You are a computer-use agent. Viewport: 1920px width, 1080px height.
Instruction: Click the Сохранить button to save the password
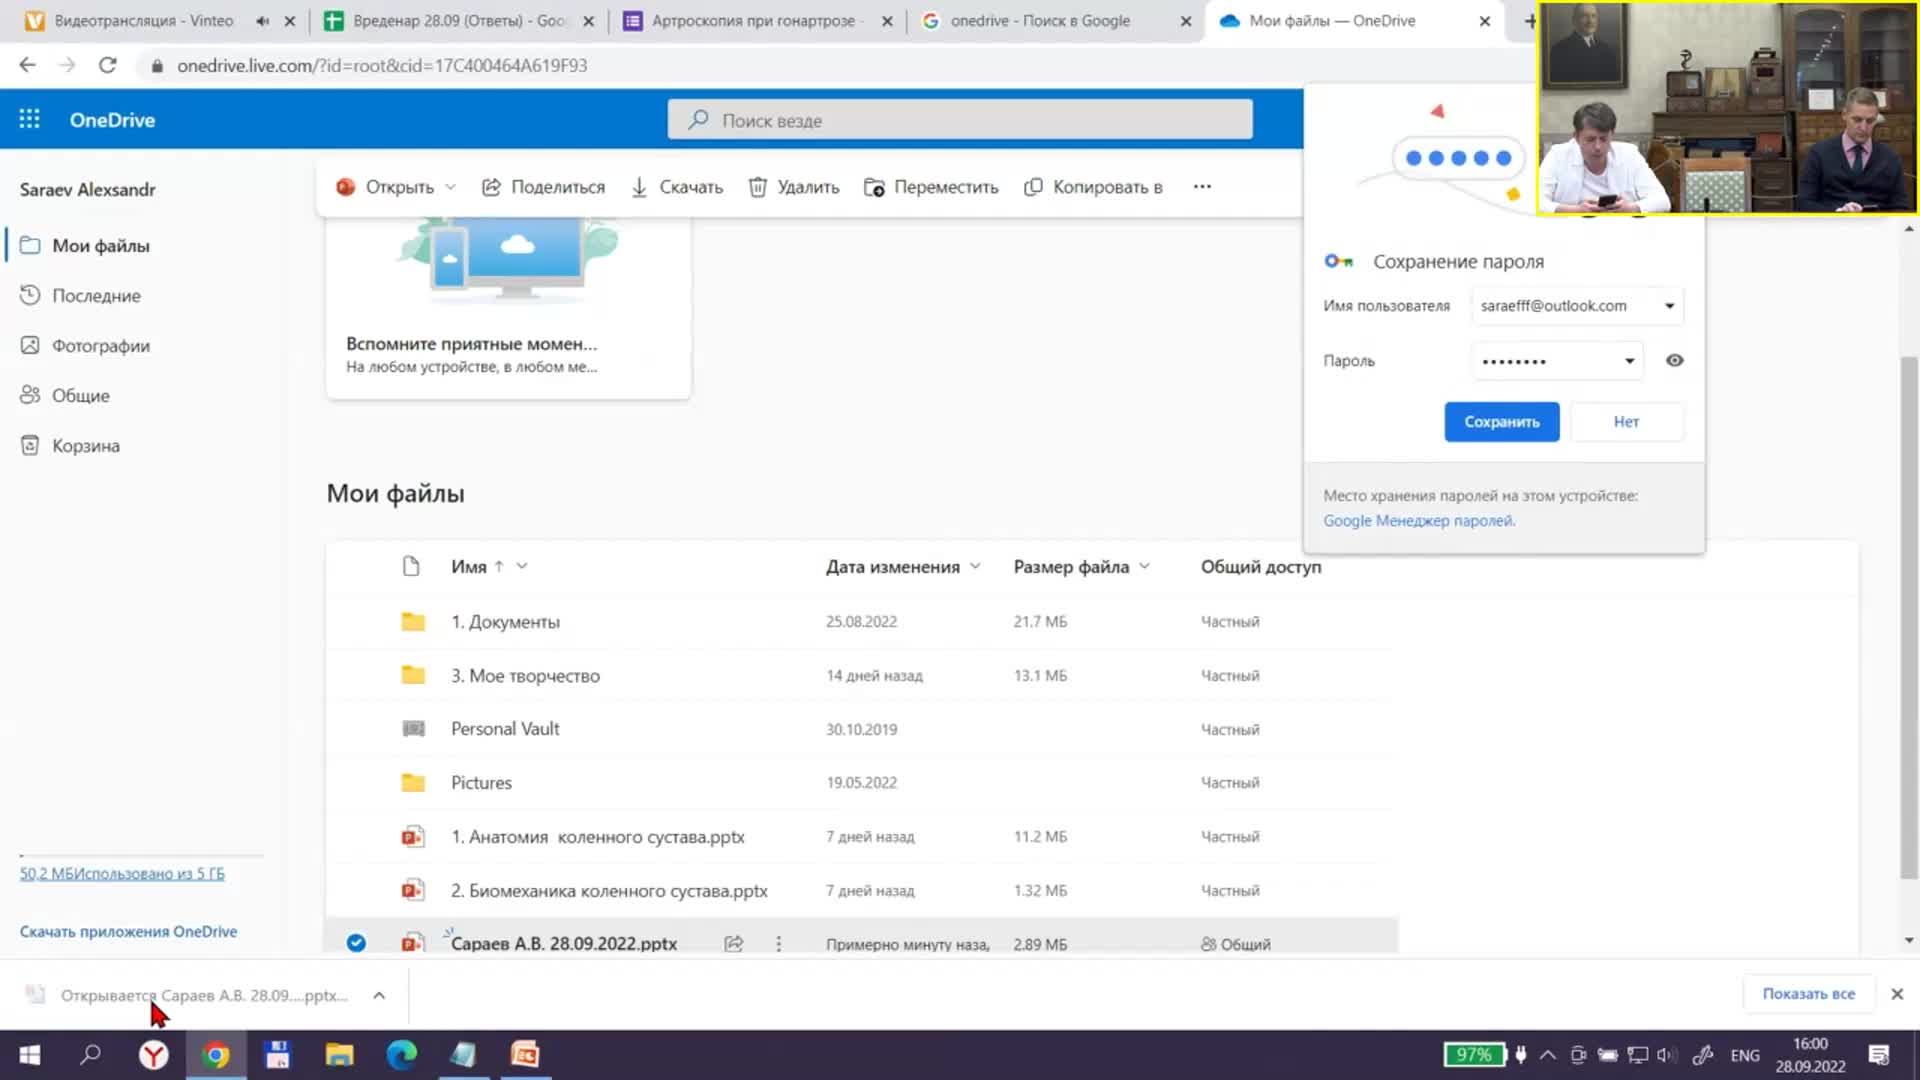coord(1501,422)
